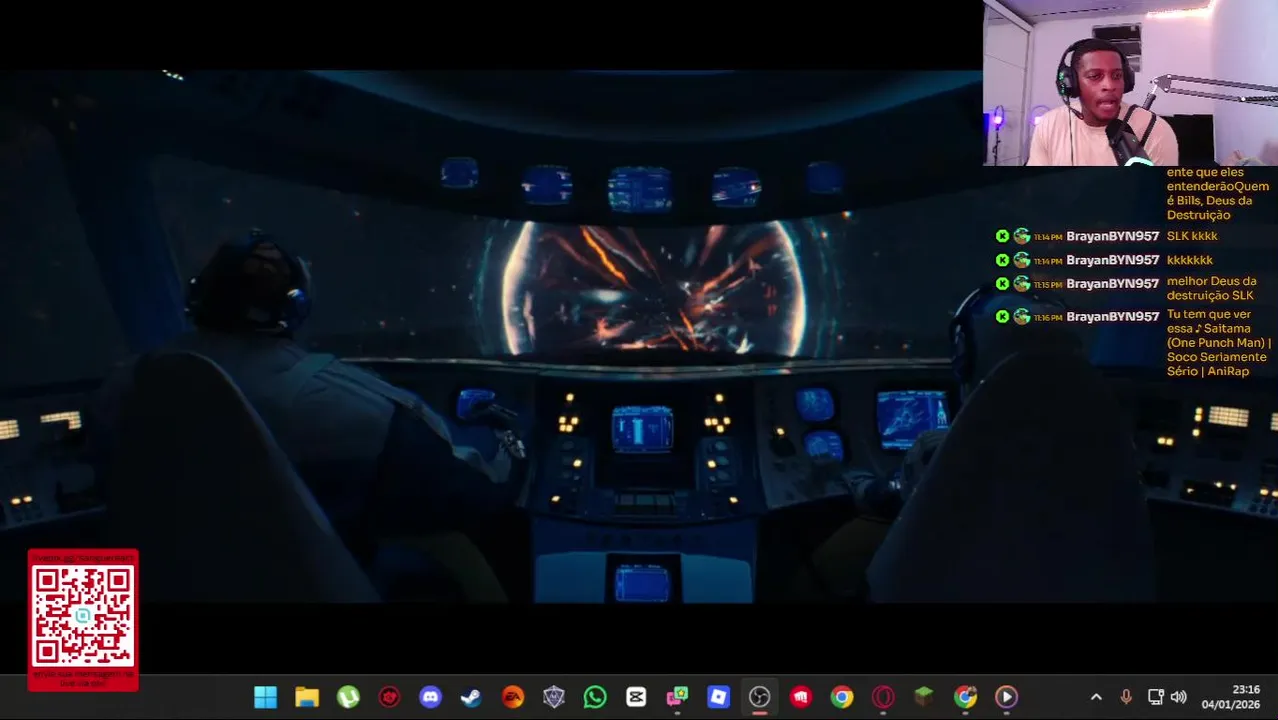Open the red circular app beside uTorrent
The image size is (1278, 720).
389,697
